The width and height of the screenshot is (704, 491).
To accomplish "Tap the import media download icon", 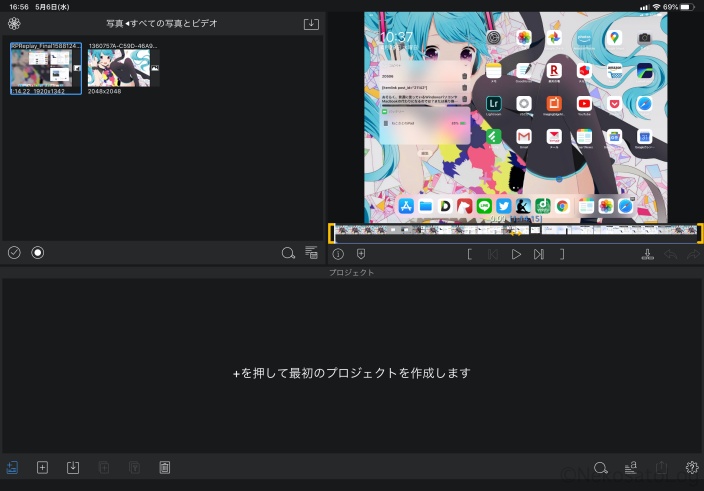I will click(311, 24).
